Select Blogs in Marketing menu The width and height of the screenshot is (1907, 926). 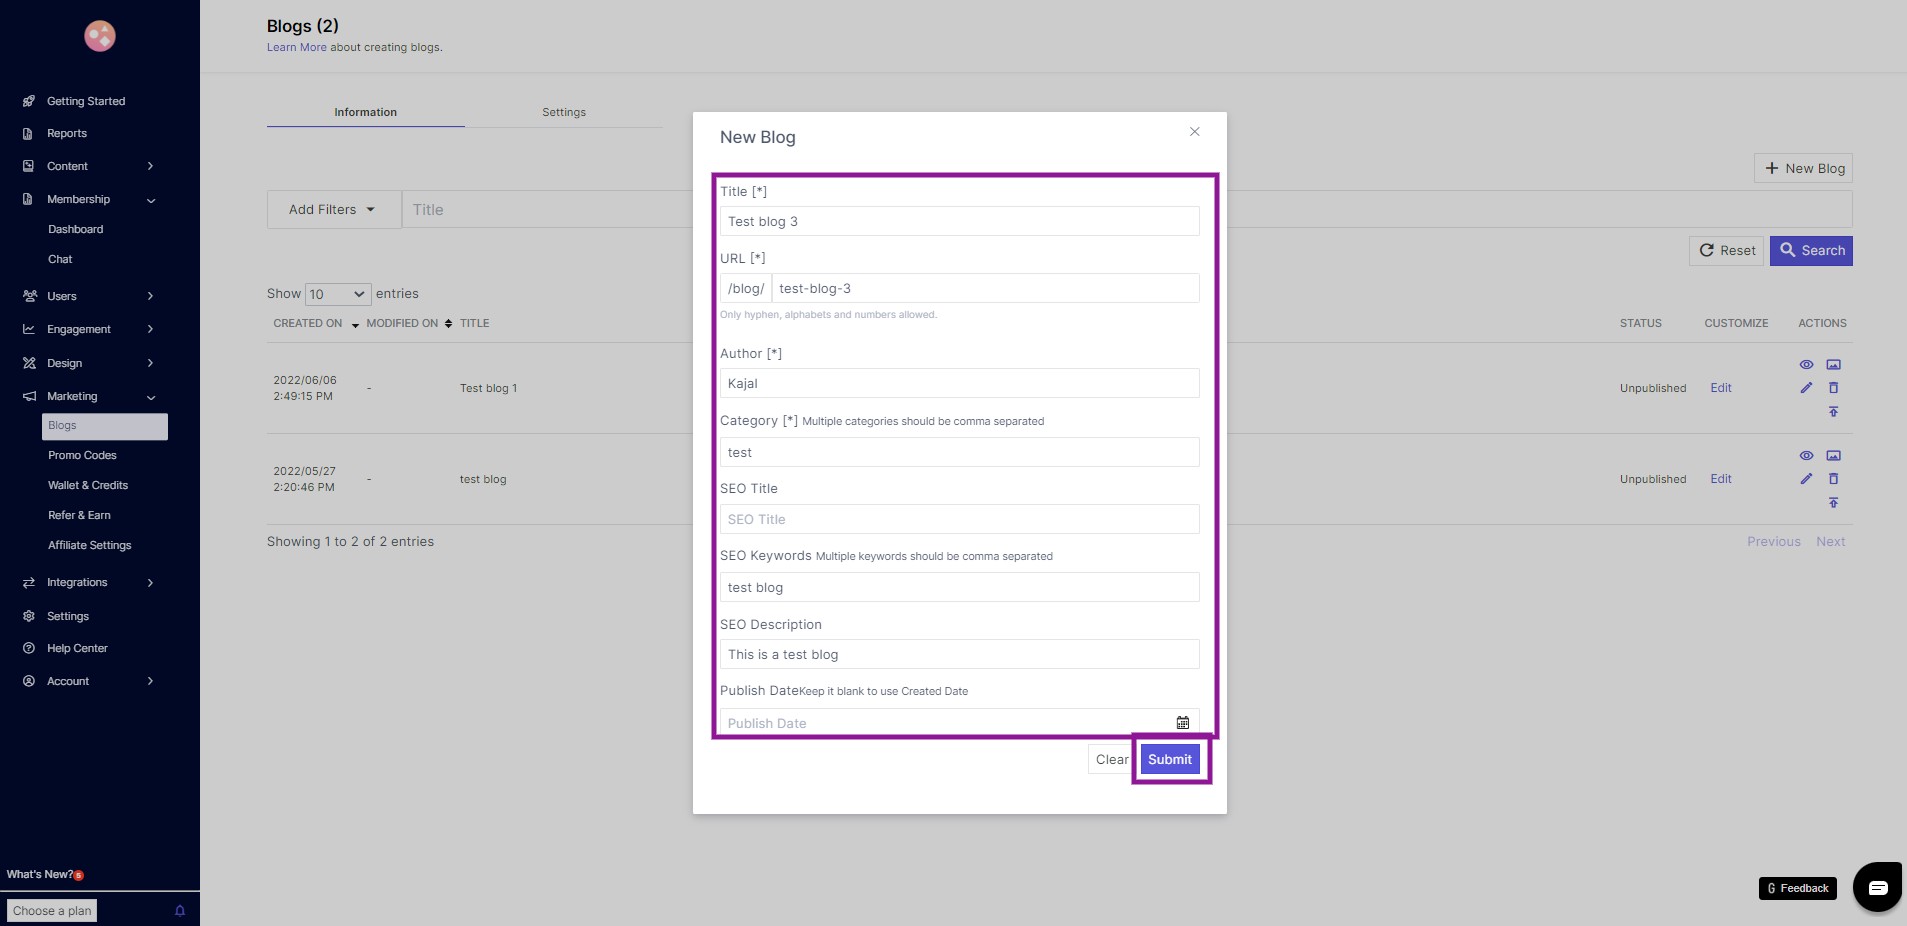[x=105, y=426]
